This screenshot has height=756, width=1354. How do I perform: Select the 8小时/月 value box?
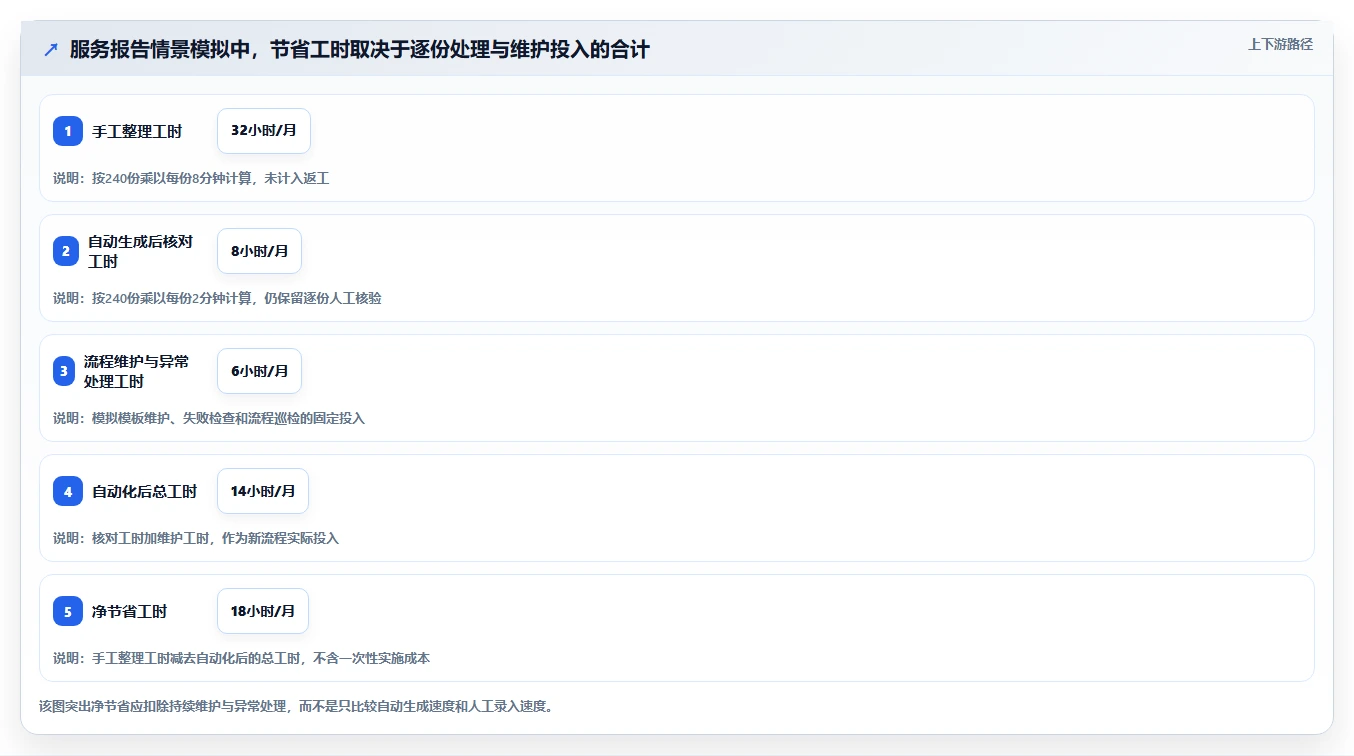[x=259, y=251]
